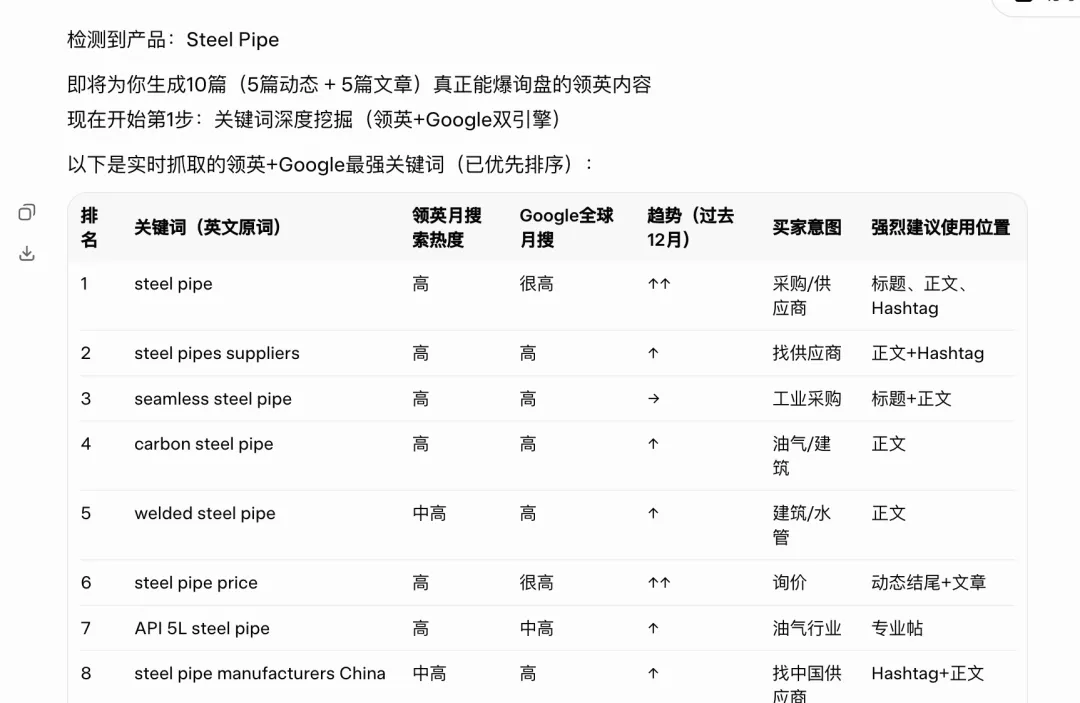Screen dimensions: 1080x703
Task: Click '专业帖' placement cell
Action: click(897, 628)
